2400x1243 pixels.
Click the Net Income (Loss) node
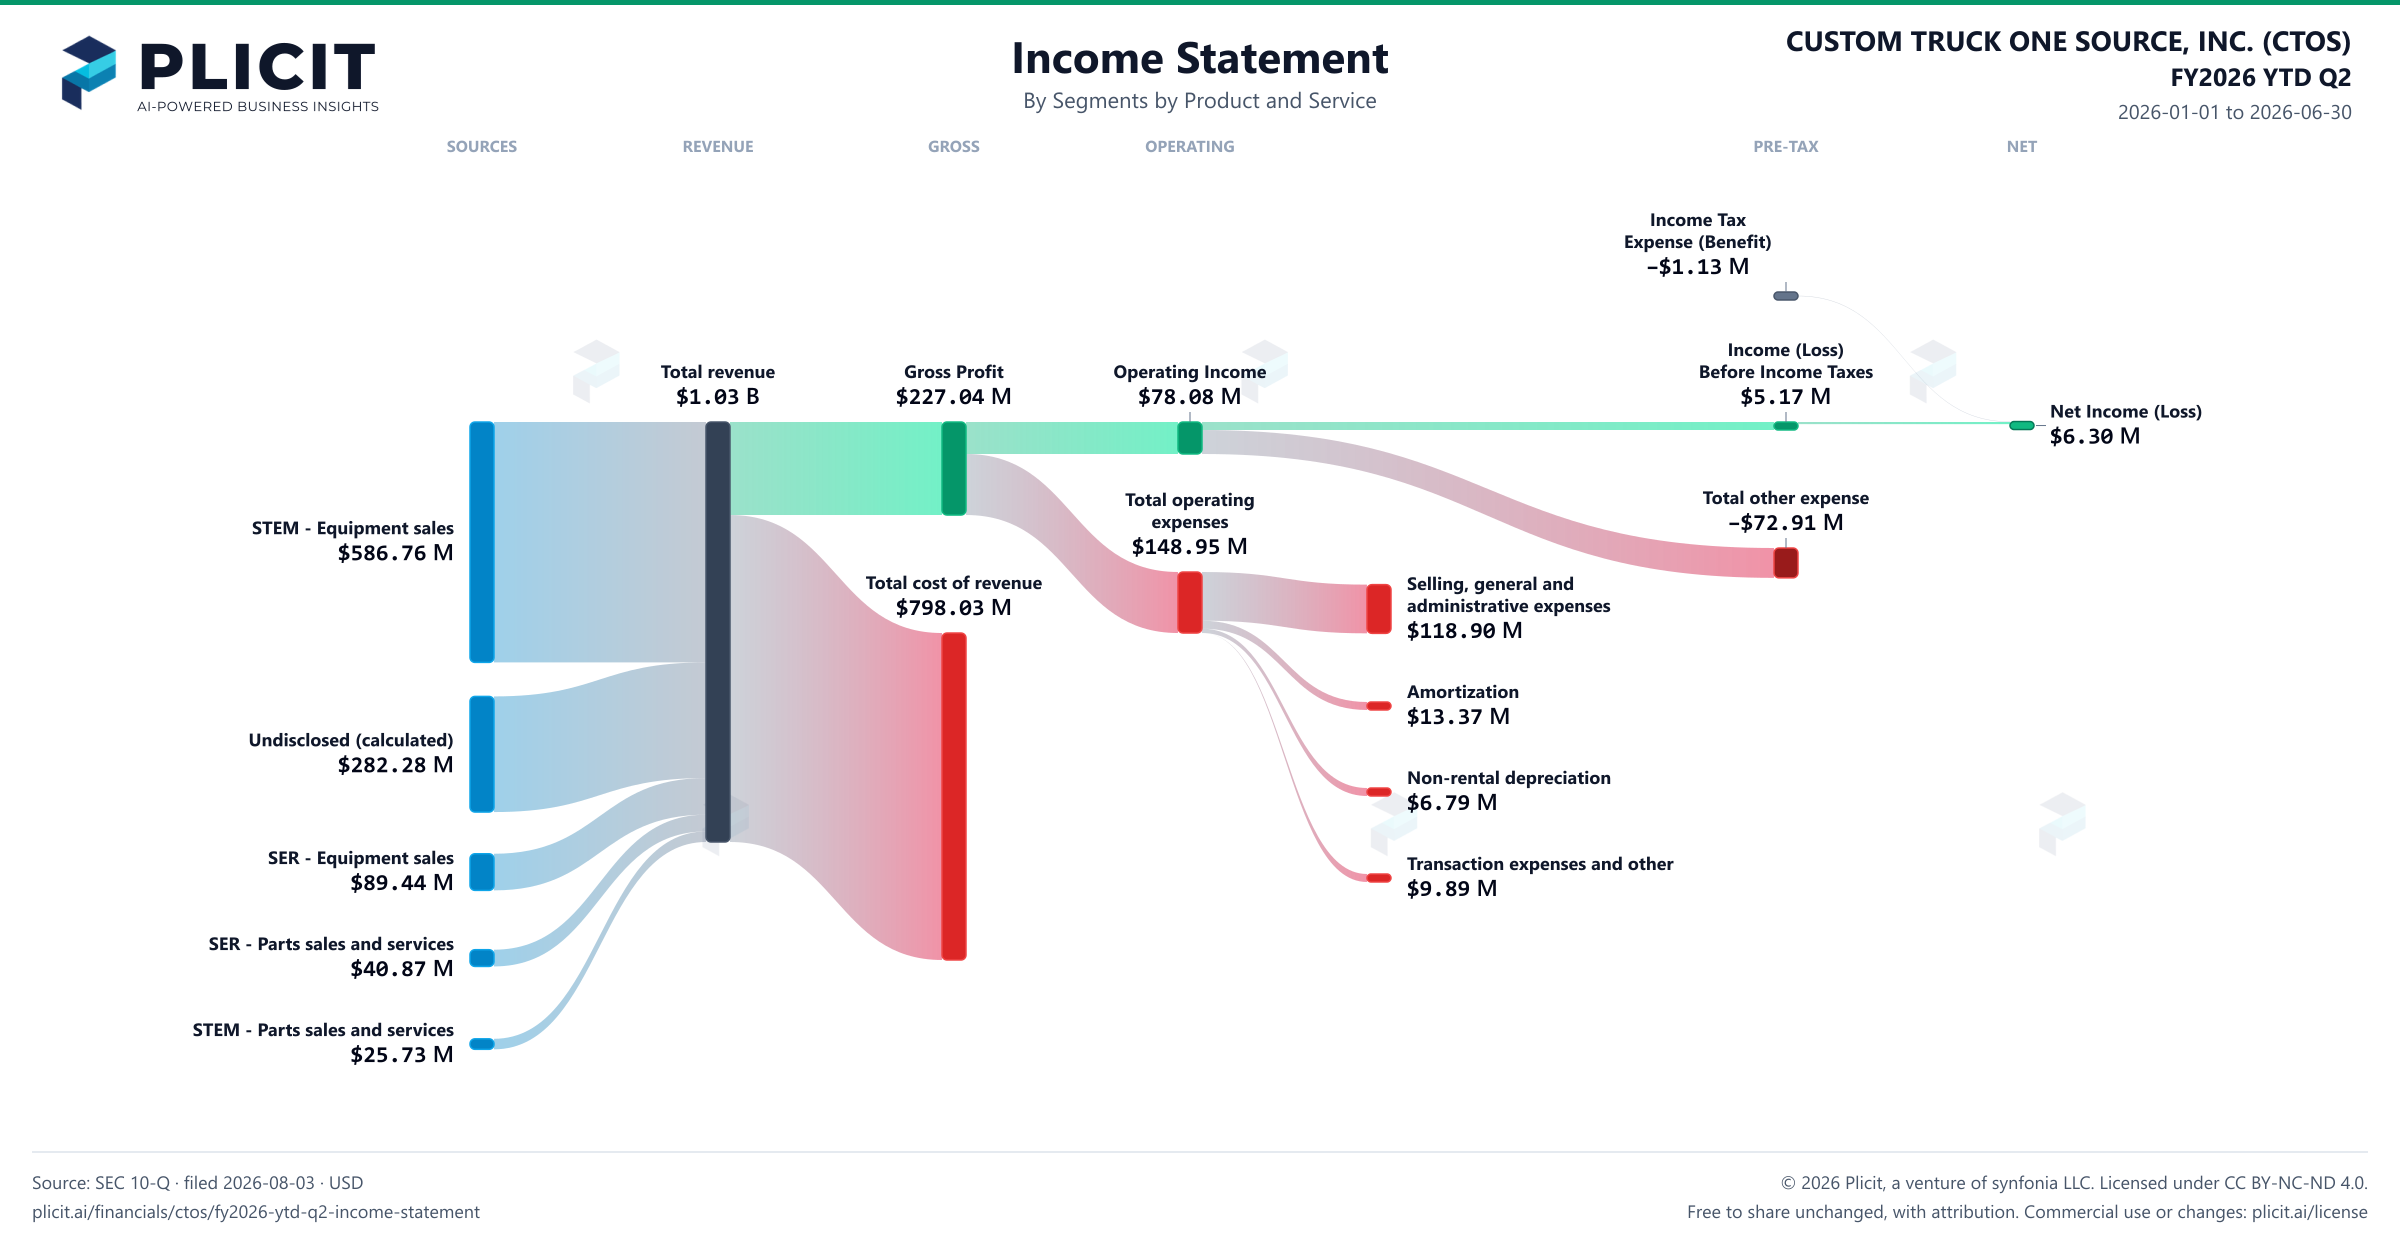pos(2022,425)
